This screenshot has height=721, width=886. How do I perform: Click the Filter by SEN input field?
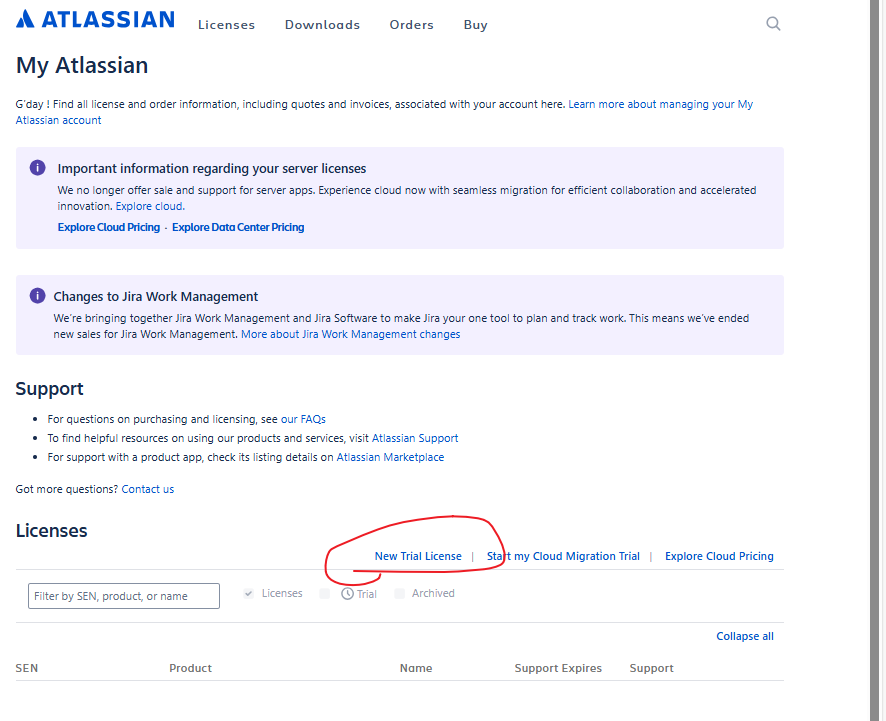(x=124, y=596)
